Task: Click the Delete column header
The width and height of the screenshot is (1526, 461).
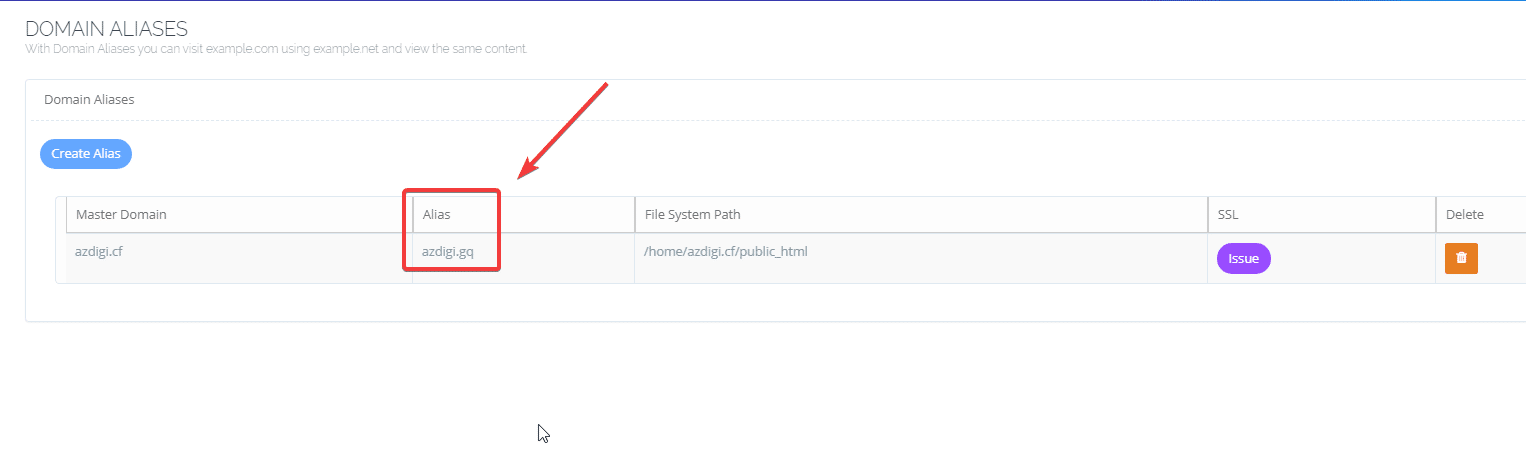Action: click(1464, 214)
